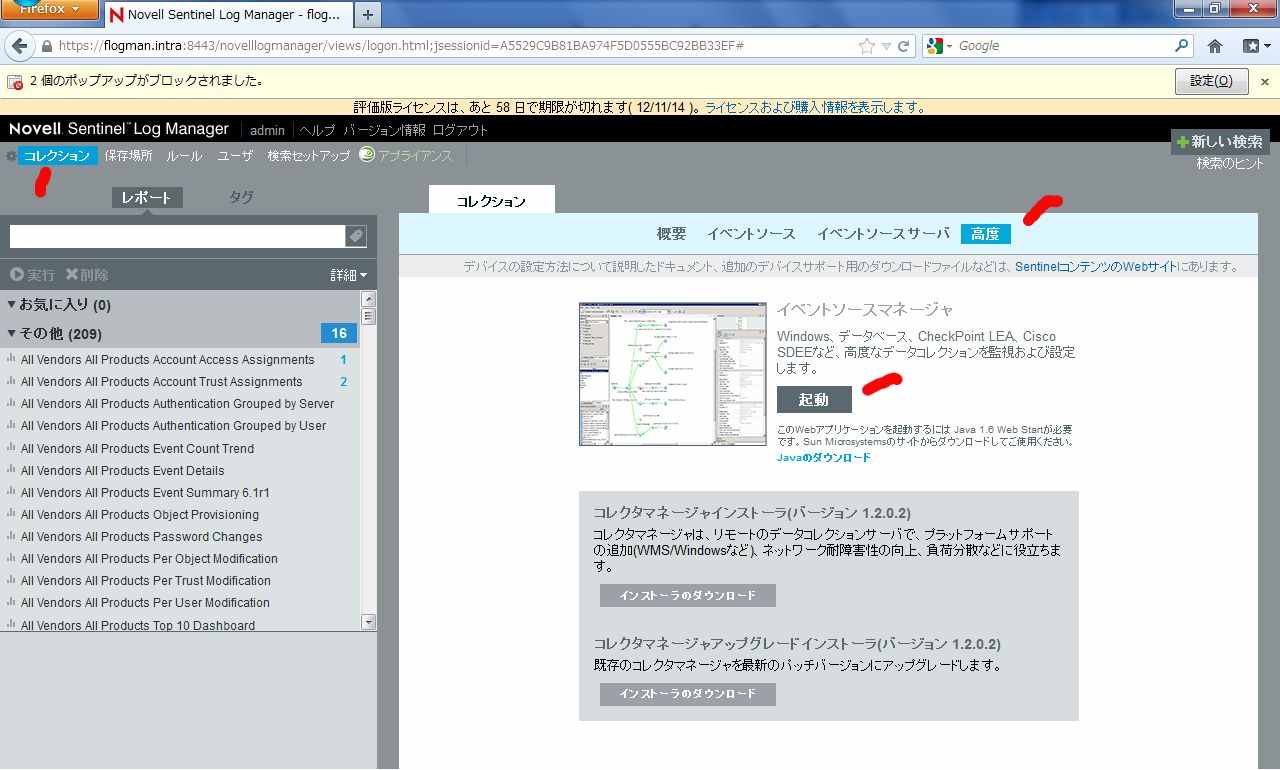Select All Vendors All Products Event Count Trend

[x=137, y=449]
